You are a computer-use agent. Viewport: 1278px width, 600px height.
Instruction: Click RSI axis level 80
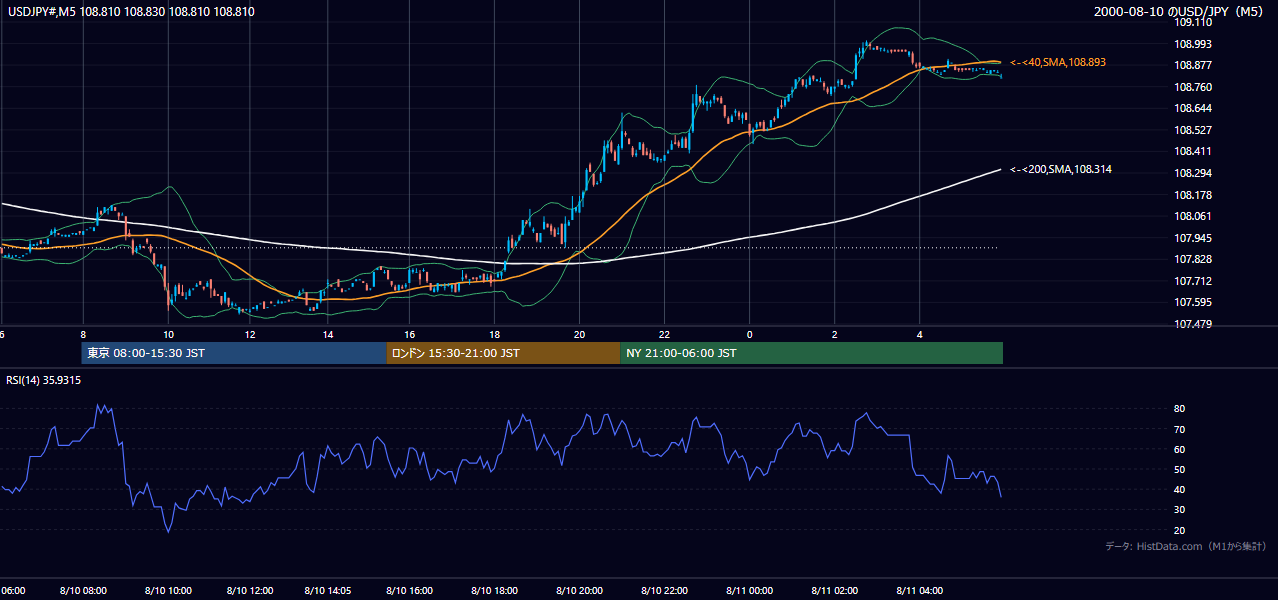(1180, 409)
